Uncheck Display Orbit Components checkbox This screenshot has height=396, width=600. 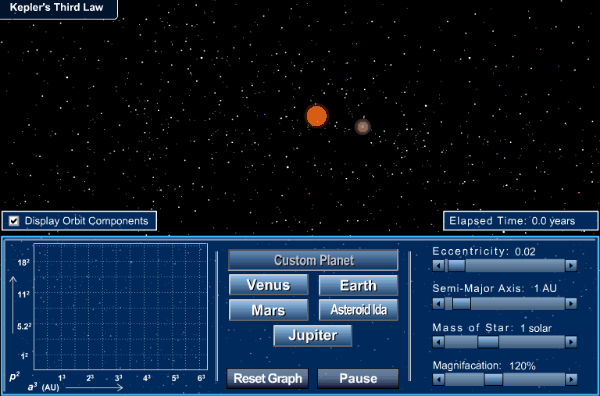[x=14, y=221]
